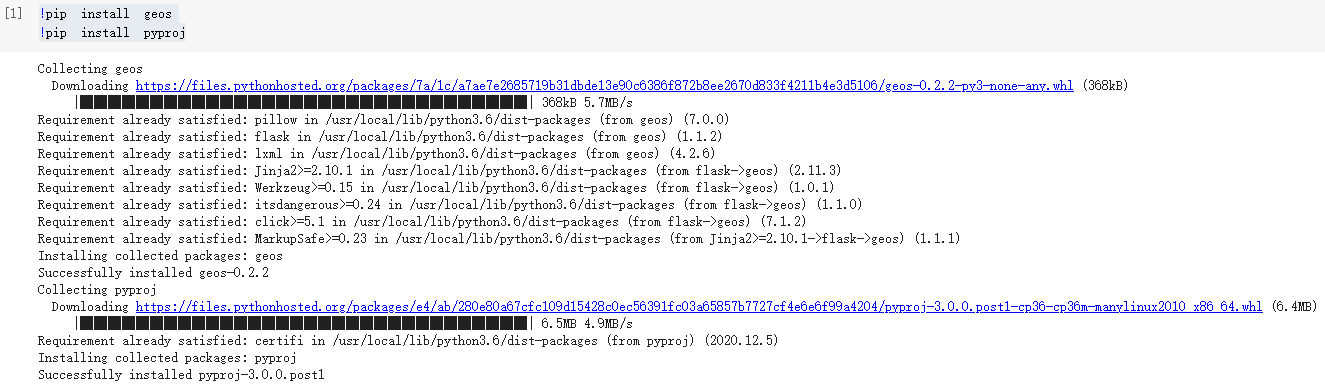
Task: Click the 'Collecting geos' output line
Action: click(90, 69)
